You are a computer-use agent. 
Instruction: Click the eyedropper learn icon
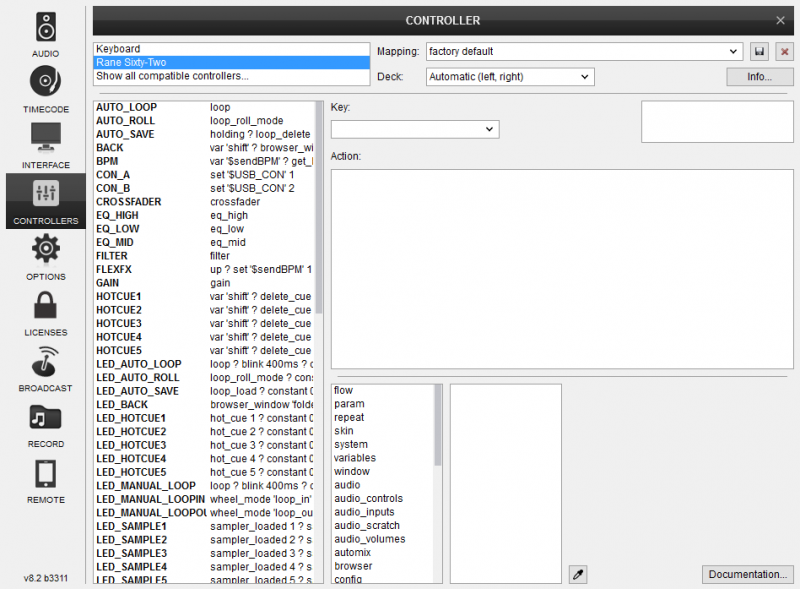pos(578,575)
